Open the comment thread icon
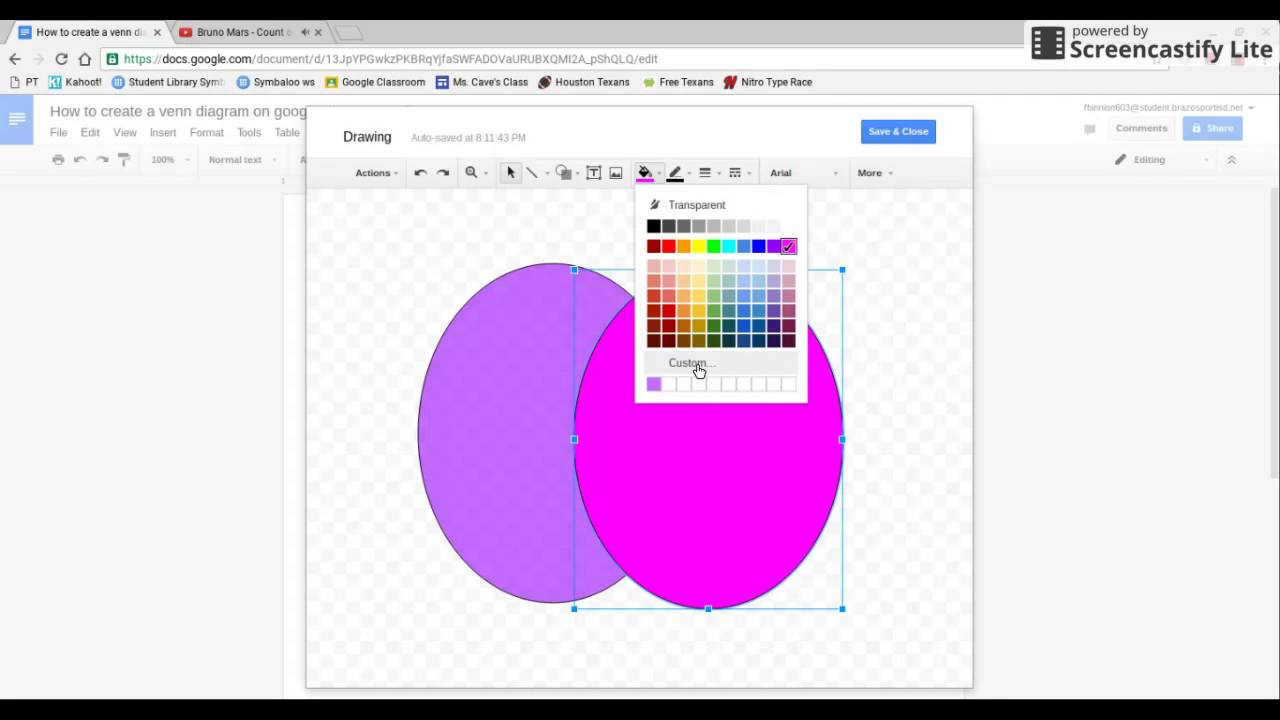The height and width of the screenshot is (720, 1280). pyautogui.click(x=1090, y=129)
